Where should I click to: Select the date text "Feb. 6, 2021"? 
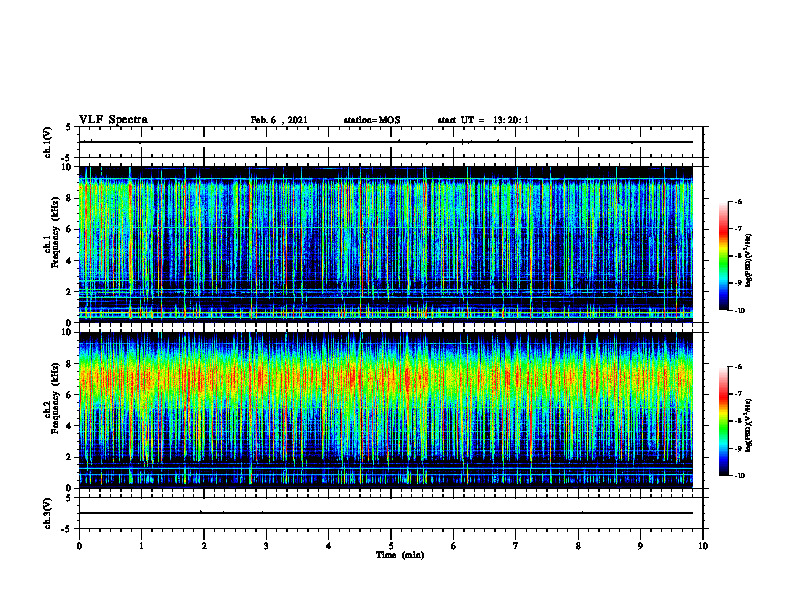click(279, 120)
